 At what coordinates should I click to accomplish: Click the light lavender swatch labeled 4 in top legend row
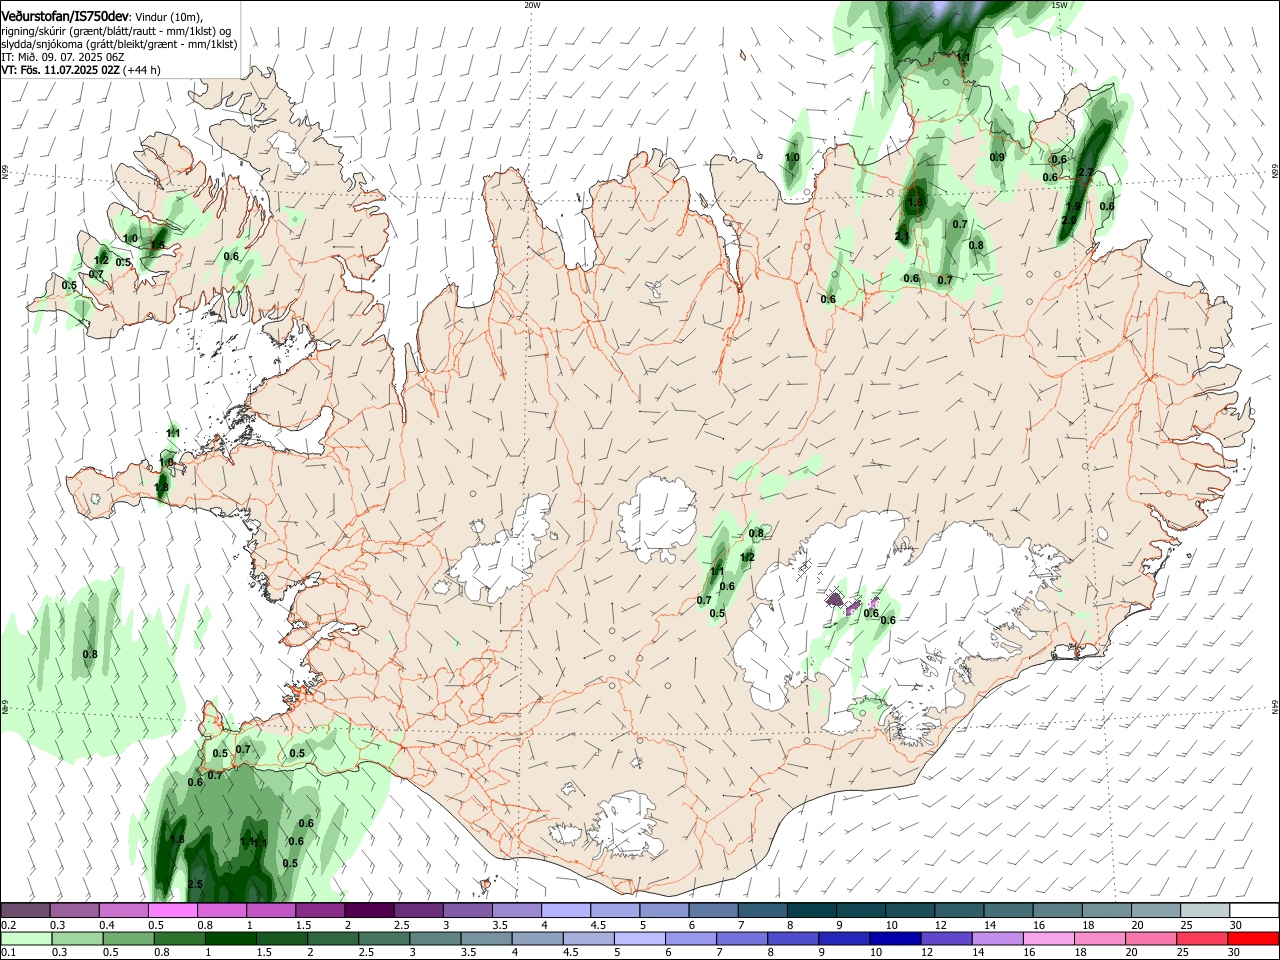point(566,910)
